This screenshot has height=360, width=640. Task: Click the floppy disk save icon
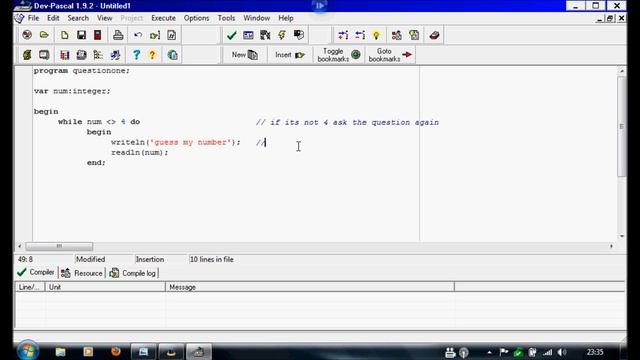pos(81,35)
